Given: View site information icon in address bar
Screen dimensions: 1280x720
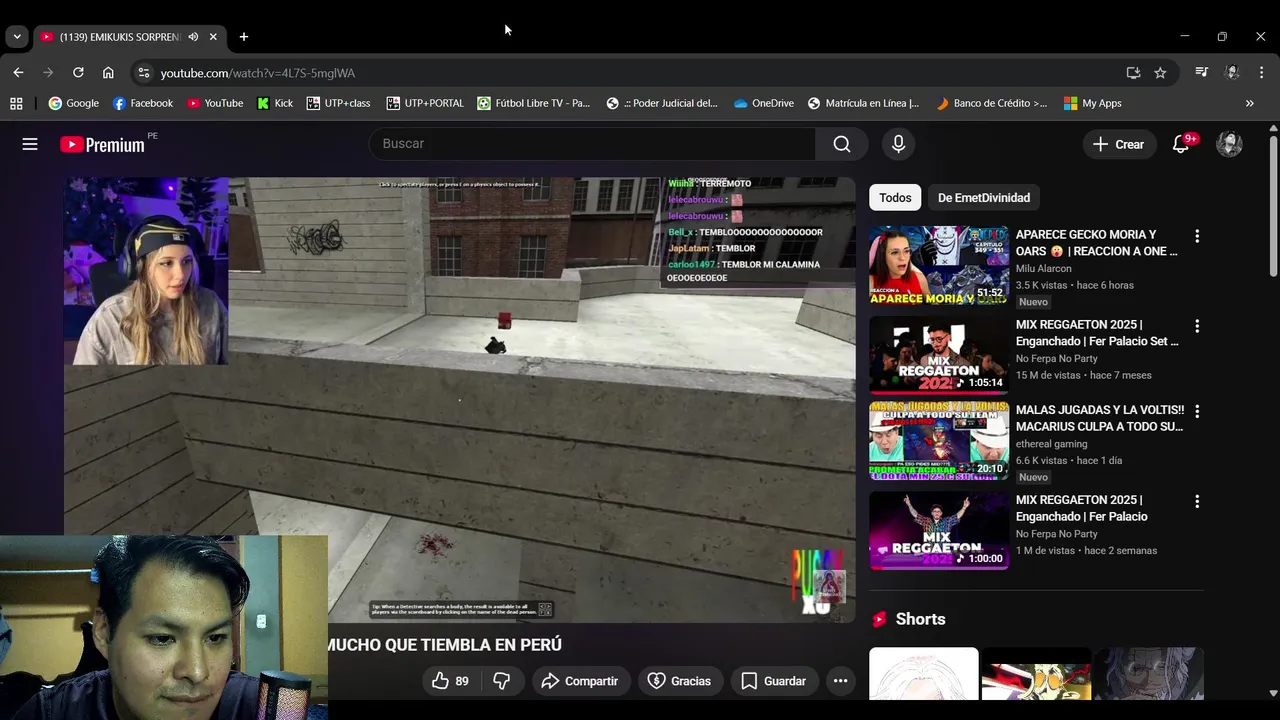Looking at the screenshot, I should point(143,73).
